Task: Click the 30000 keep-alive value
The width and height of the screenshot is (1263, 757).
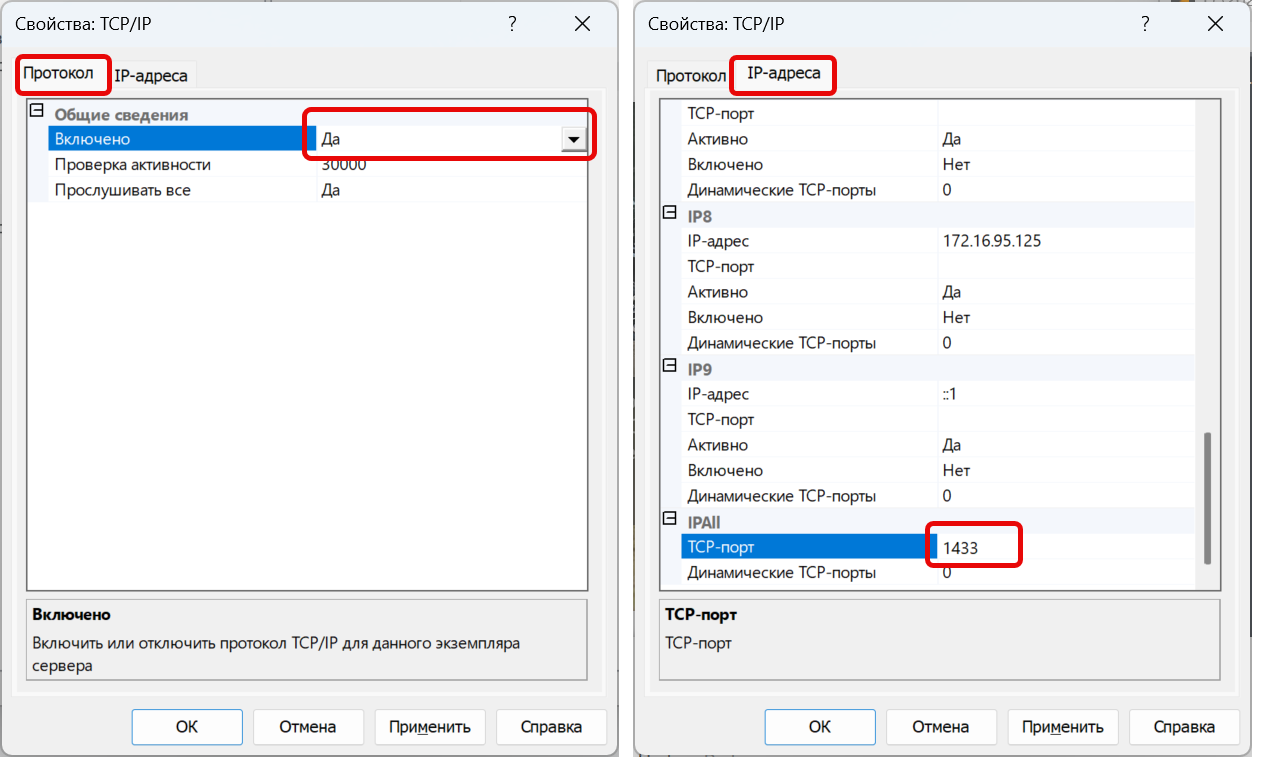Action: coord(344,165)
